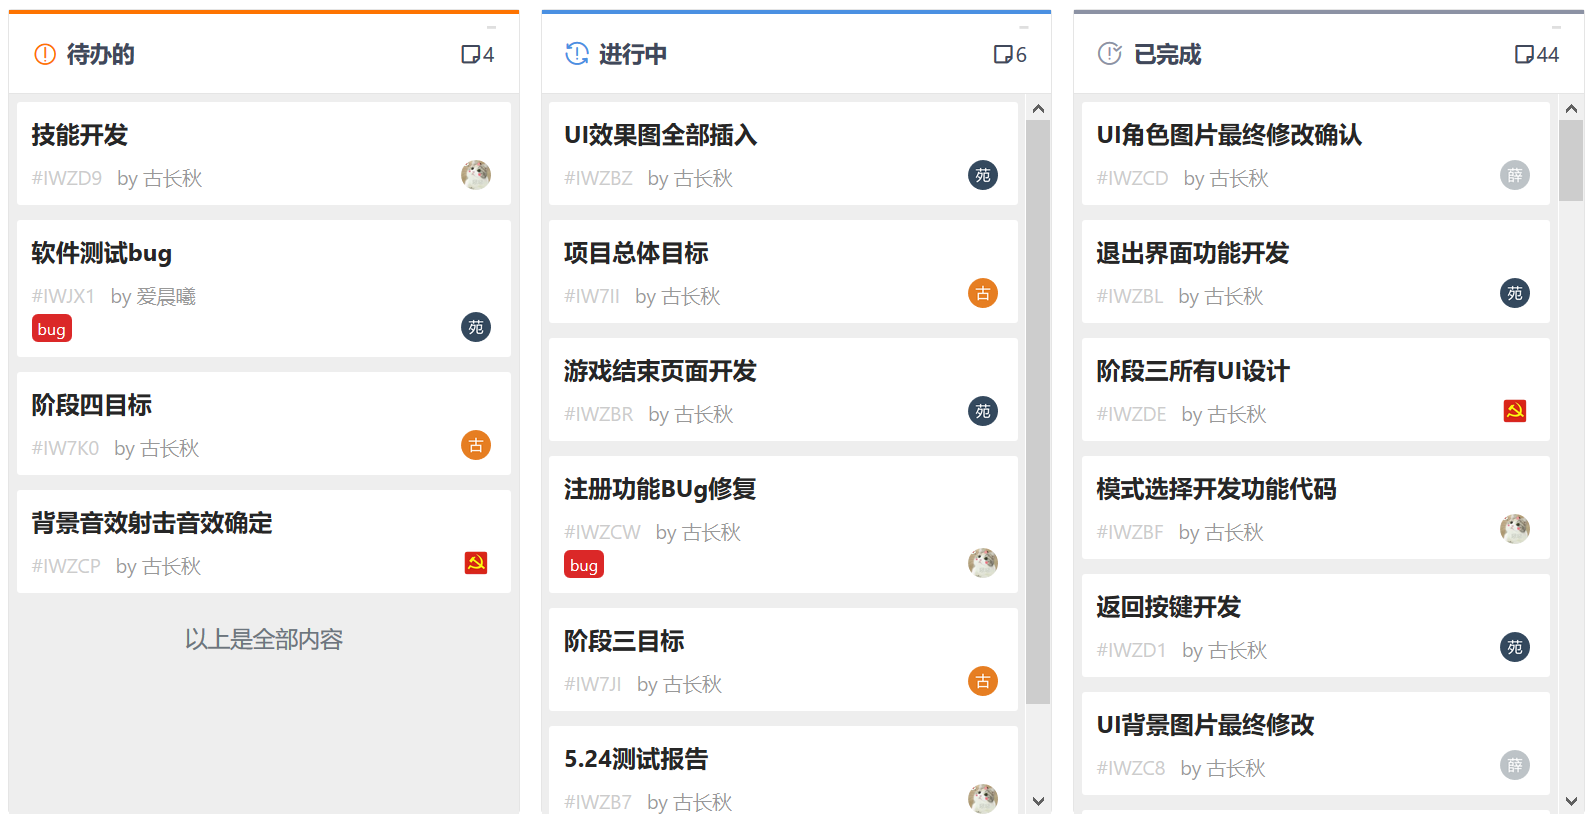Click the card count icon of 已完成 column

1524,54
